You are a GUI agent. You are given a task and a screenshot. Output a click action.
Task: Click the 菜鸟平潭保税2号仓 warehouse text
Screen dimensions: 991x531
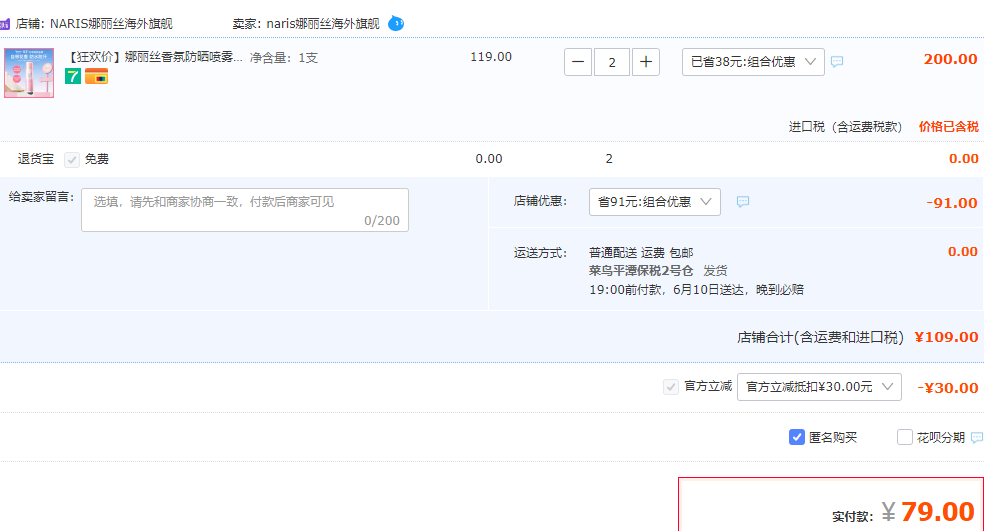pos(641,271)
